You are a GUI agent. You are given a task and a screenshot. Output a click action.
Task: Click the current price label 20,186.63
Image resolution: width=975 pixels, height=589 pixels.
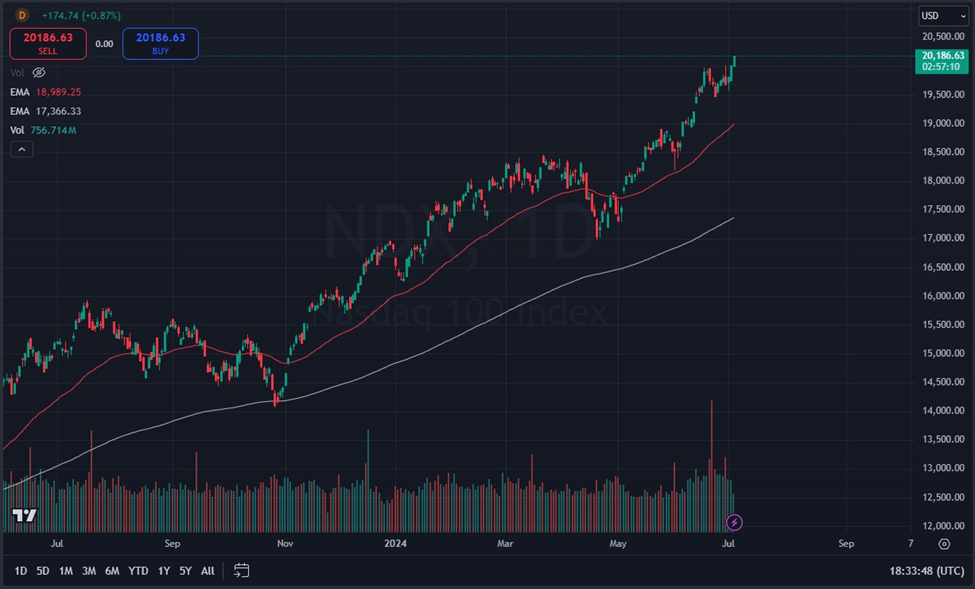943,61
